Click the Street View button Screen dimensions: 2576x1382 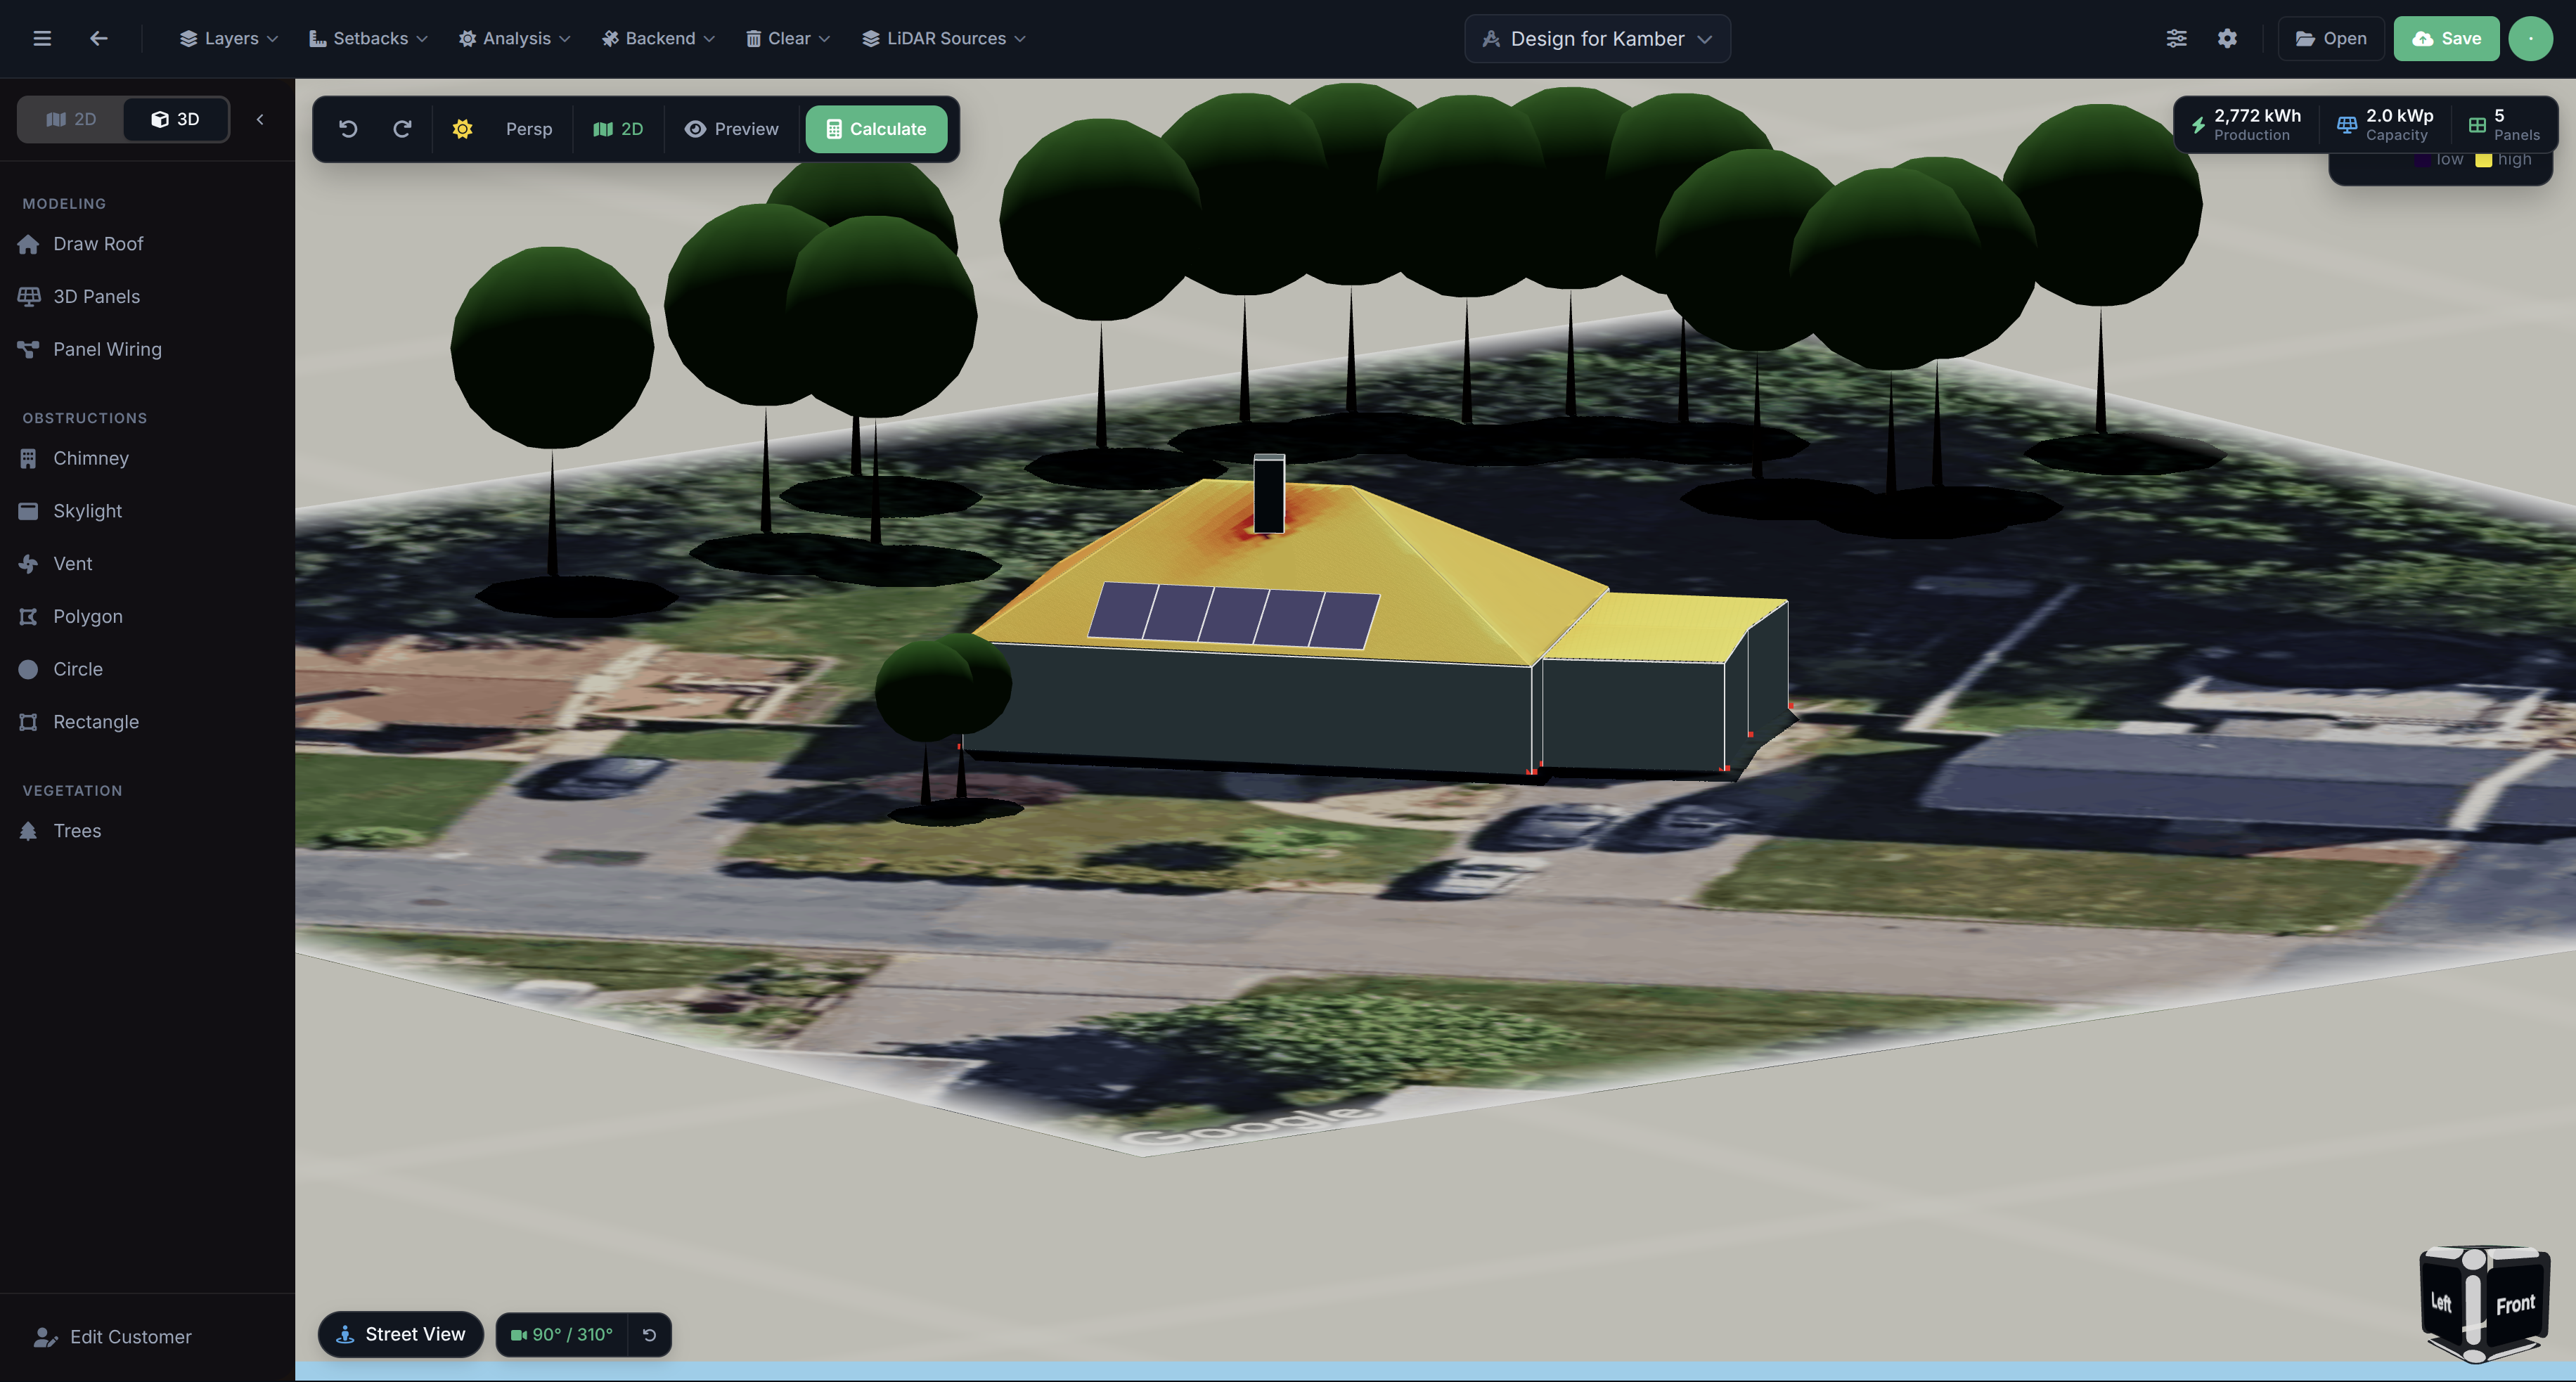click(400, 1334)
